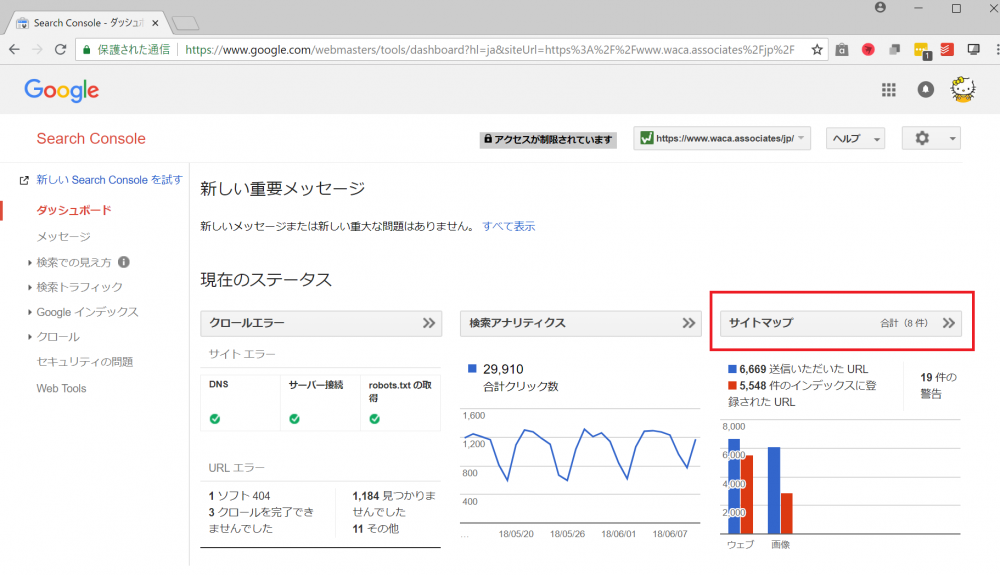Click the DNS green check status icon
1000x575 pixels.
(x=215, y=419)
